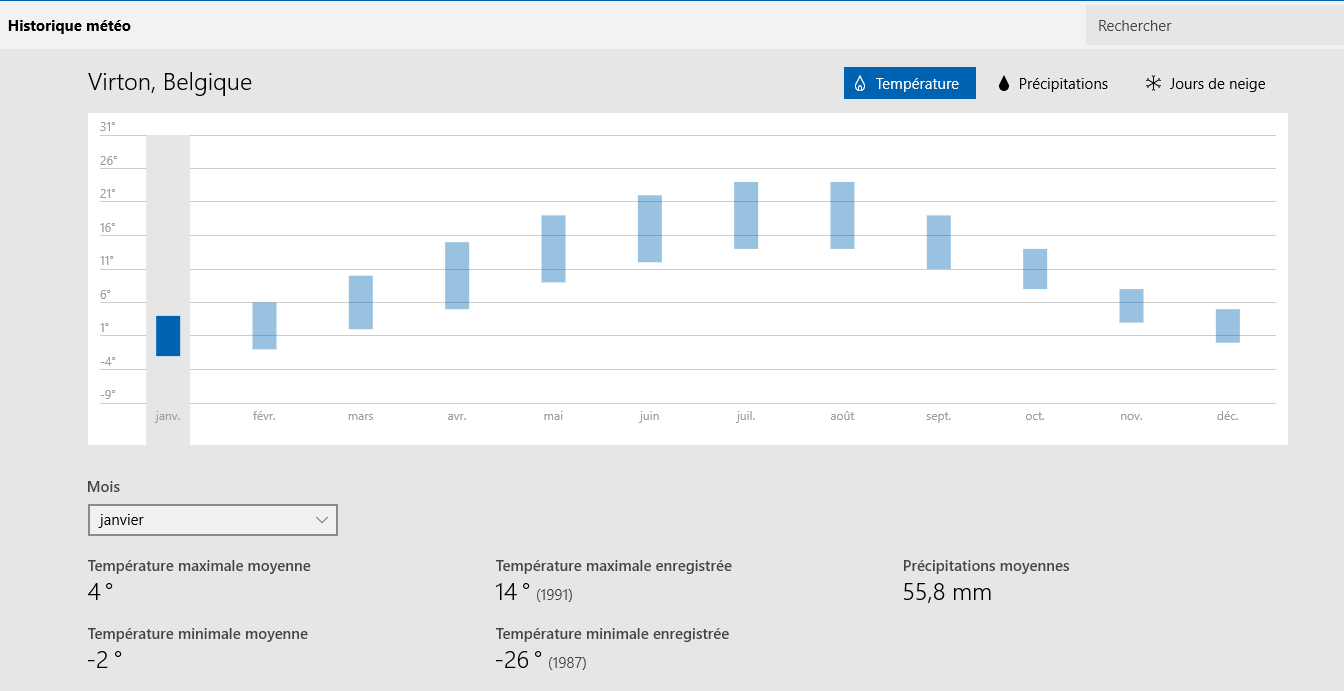Select the mars temperature bar
The image size is (1344, 691).
[361, 302]
